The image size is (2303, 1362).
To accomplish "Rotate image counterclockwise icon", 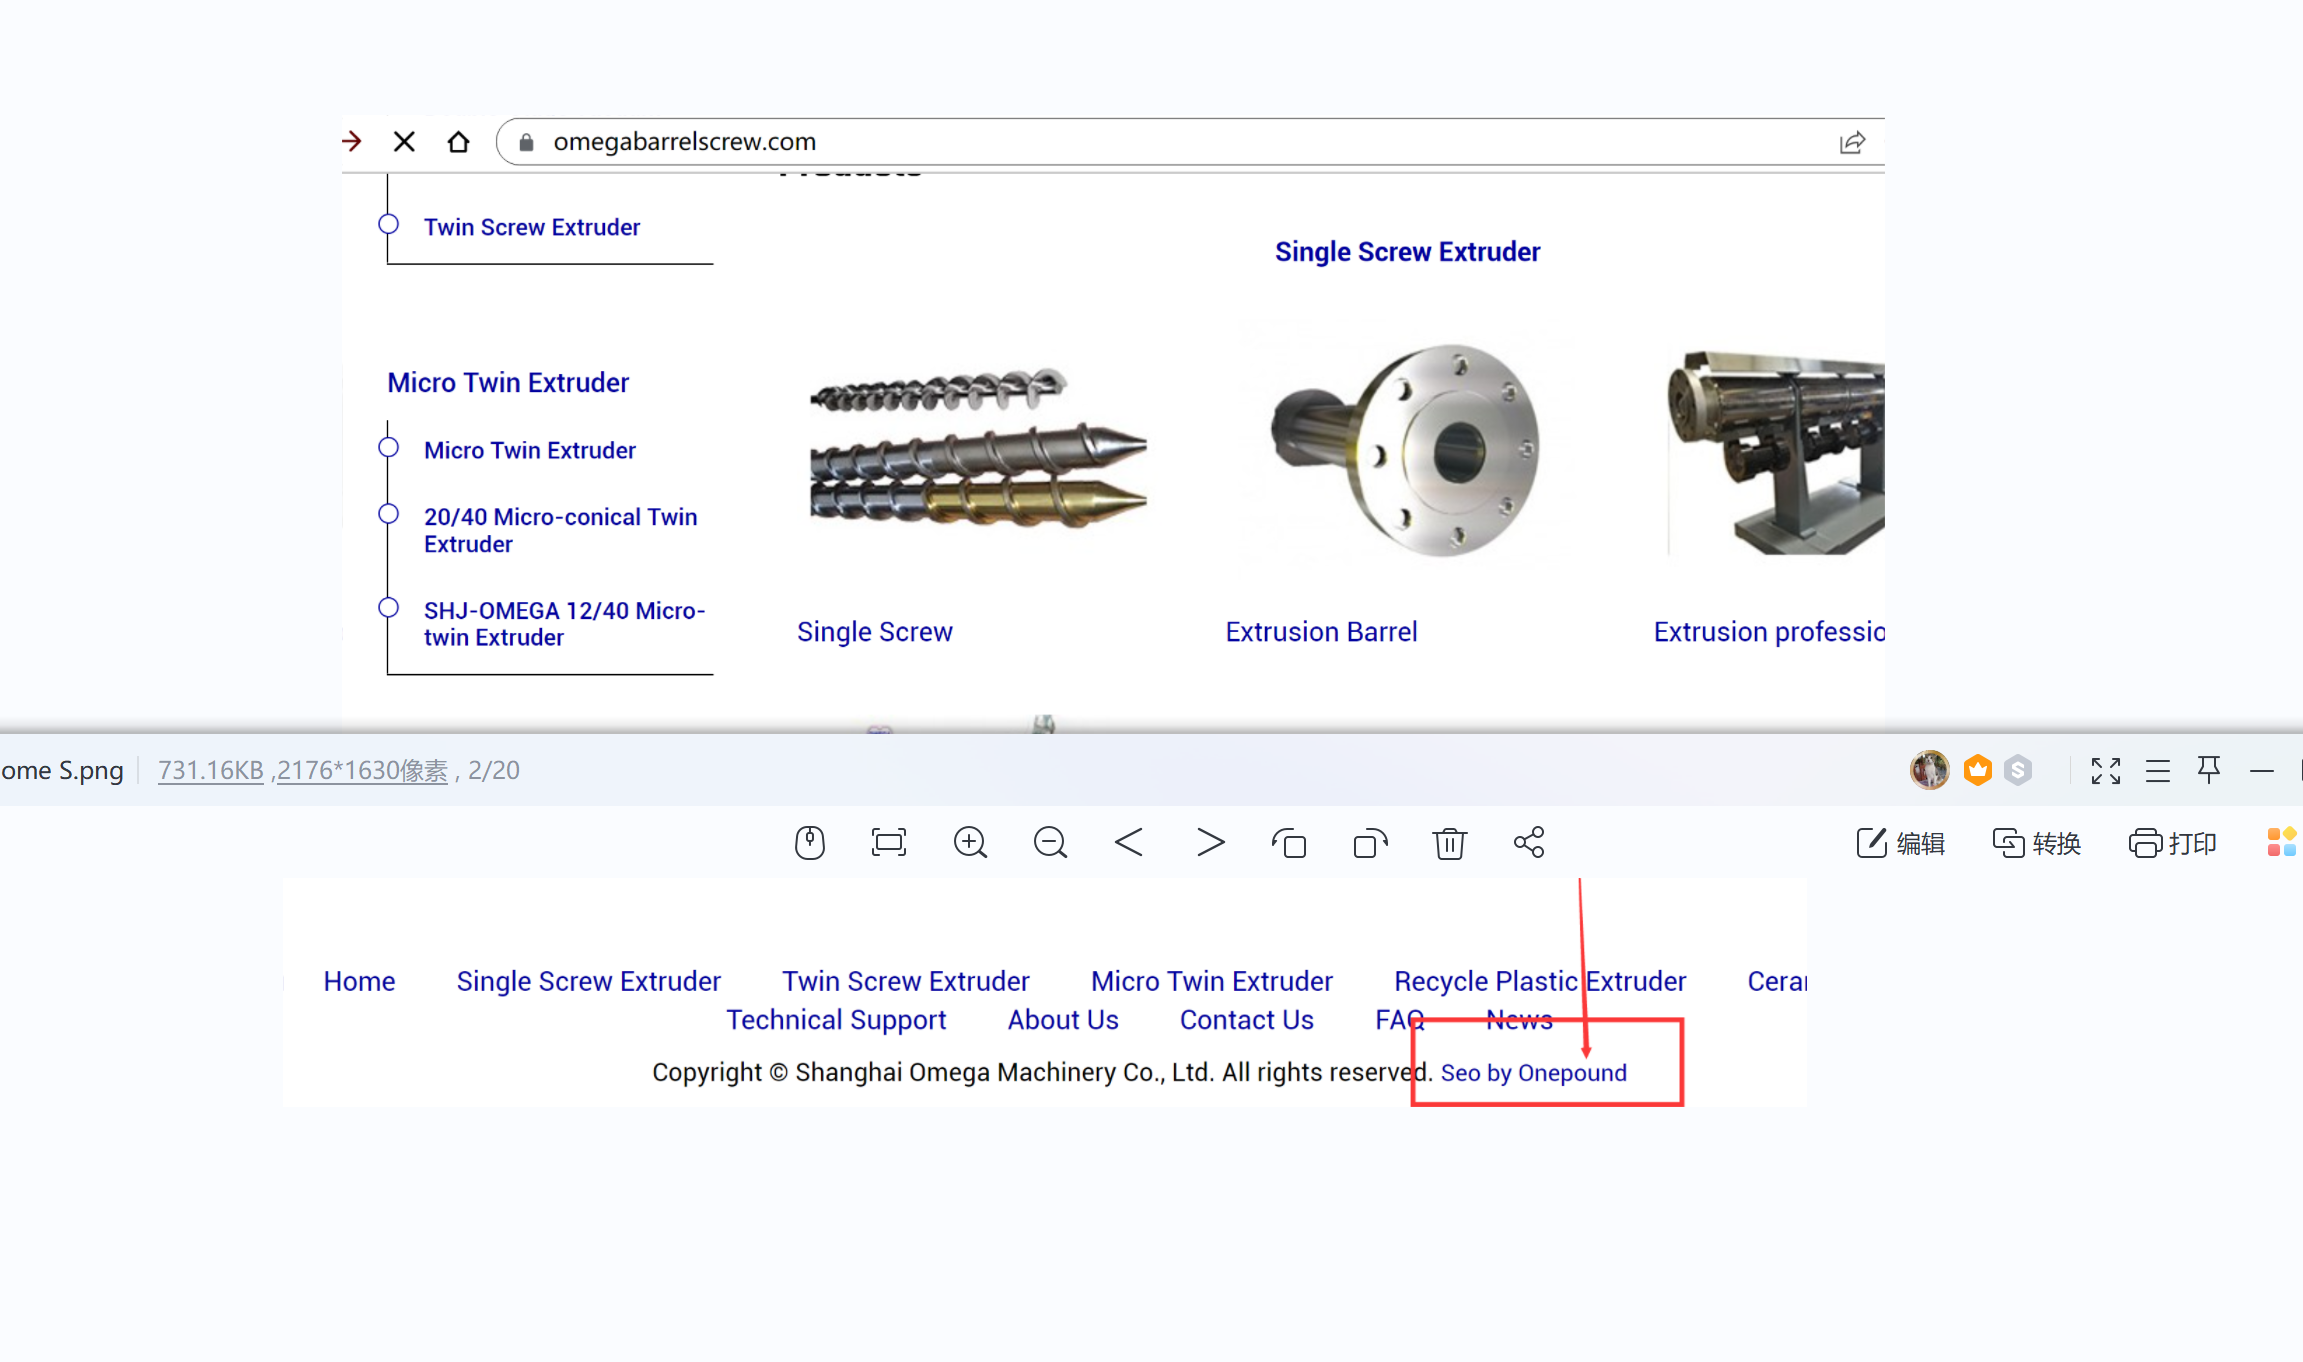I will tap(1289, 843).
